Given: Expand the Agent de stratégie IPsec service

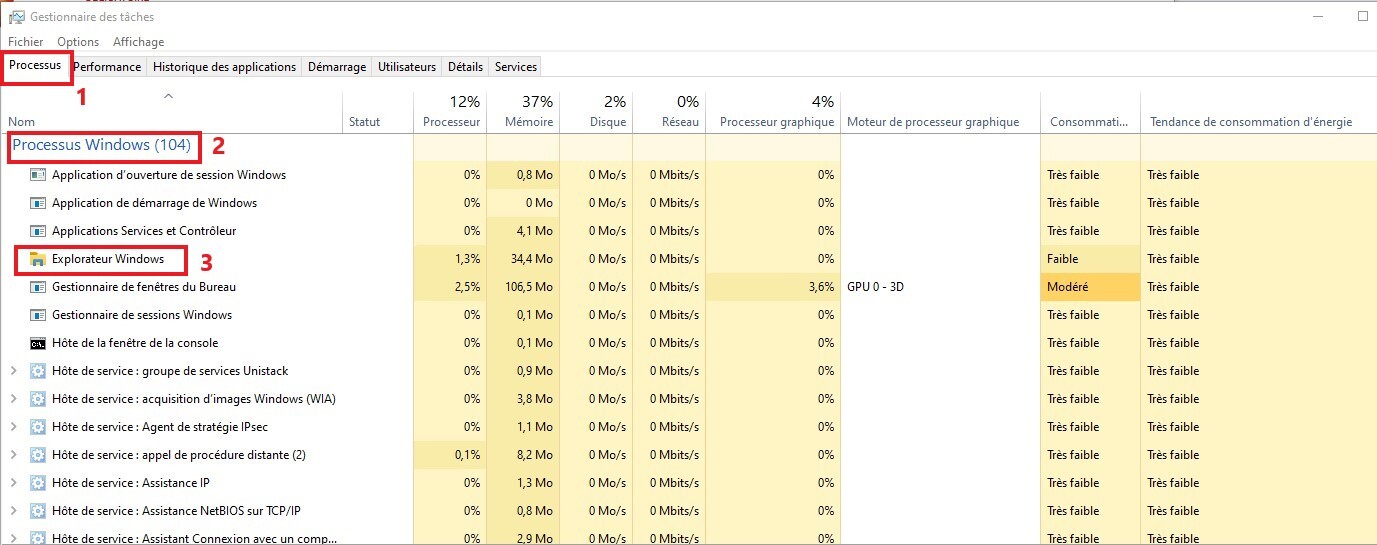Looking at the screenshot, I should pyautogui.click(x=13, y=427).
